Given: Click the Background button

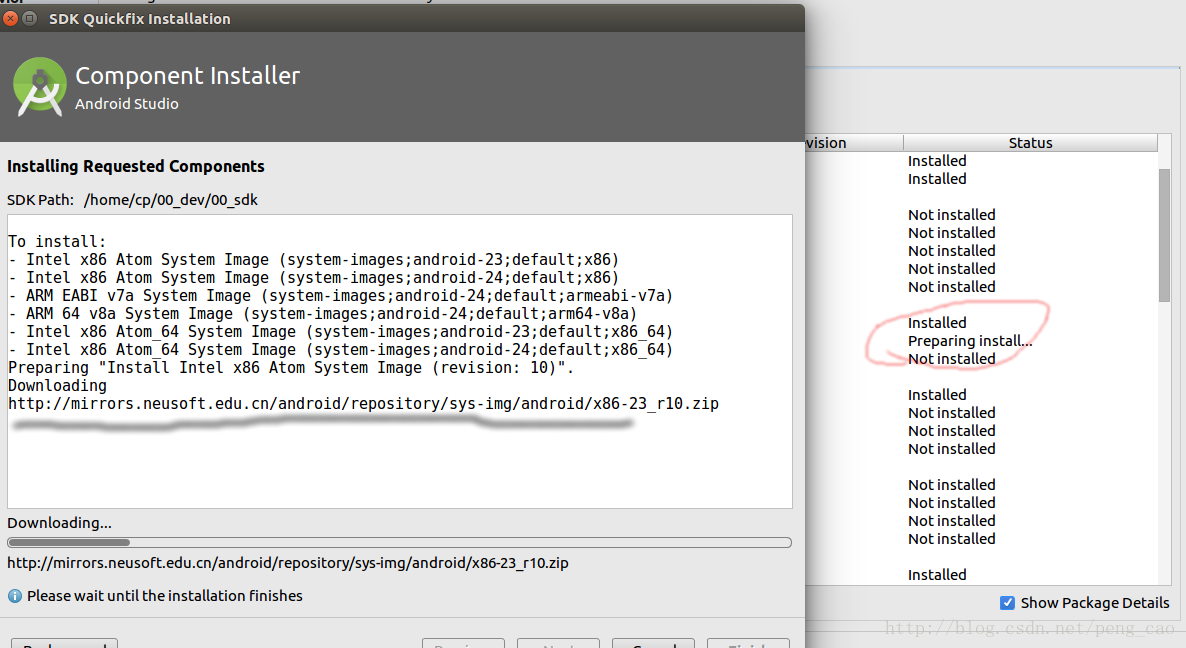Looking at the screenshot, I should point(64,643).
